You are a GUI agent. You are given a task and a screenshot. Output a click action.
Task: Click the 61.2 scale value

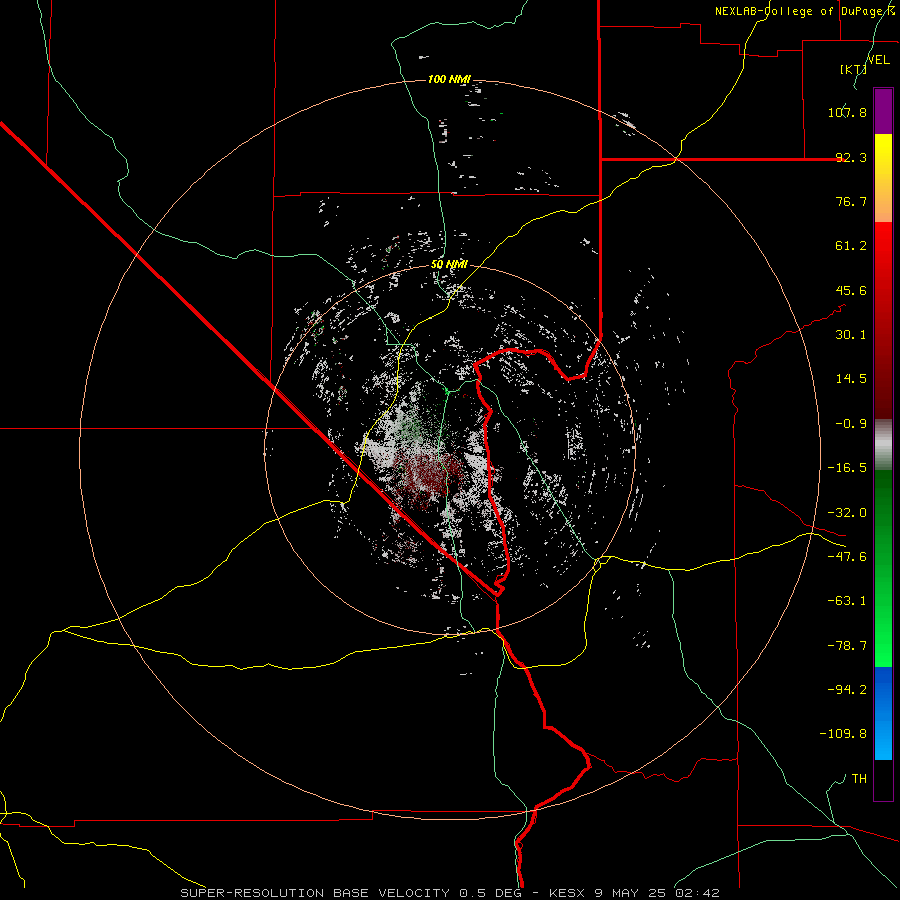point(851,246)
